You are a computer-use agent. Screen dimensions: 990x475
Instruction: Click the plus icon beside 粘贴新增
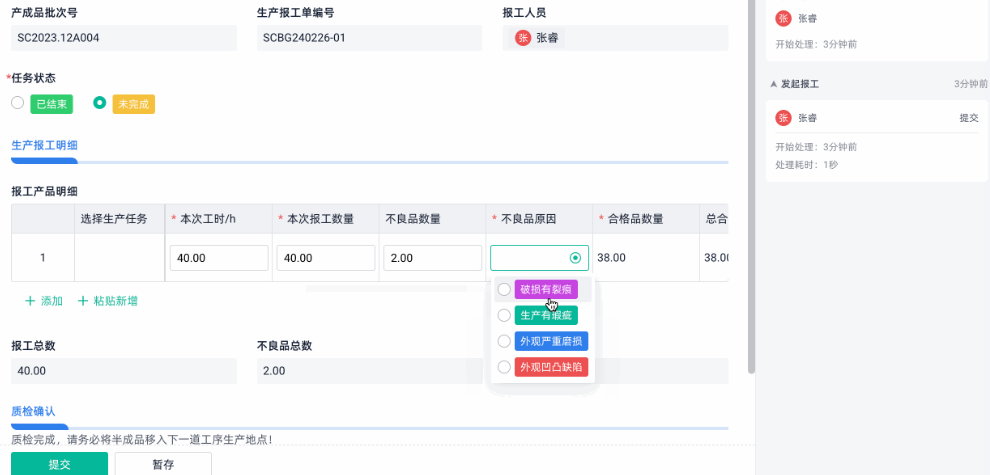82,301
